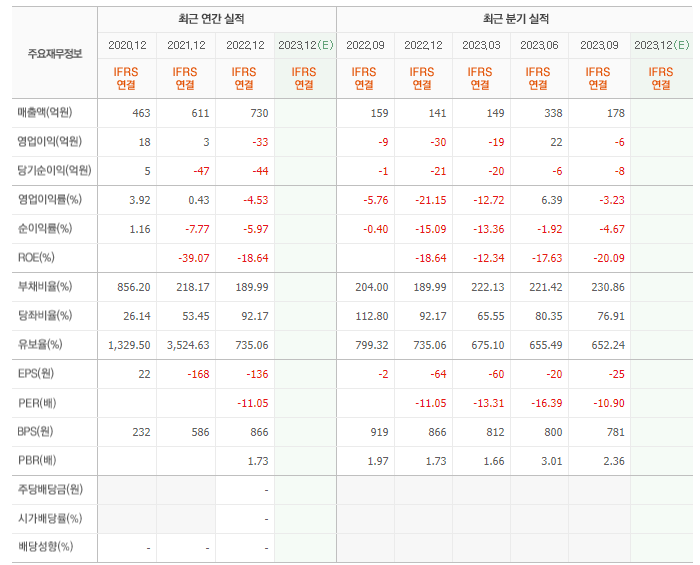Viewport: 700px width, 565px height.
Task: Click the 영업이익률 value -21.15
Action: tap(430, 200)
